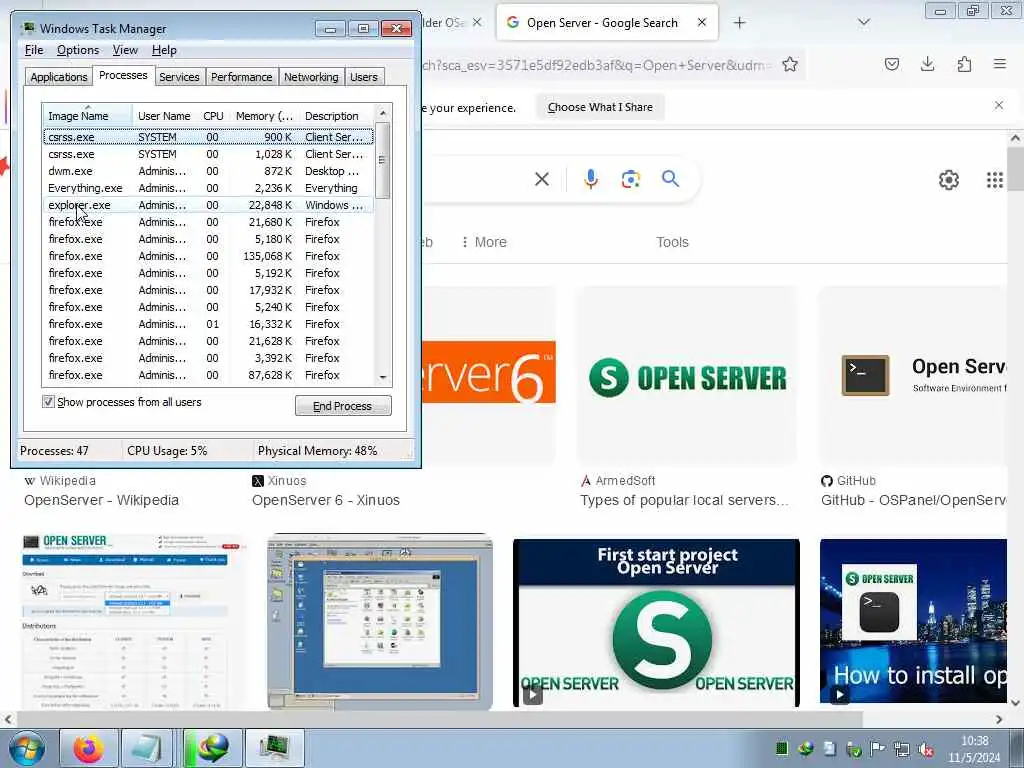Open a new Firefox tab with plus
Image resolution: width=1024 pixels, height=768 pixels.
pyautogui.click(x=739, y=23)
